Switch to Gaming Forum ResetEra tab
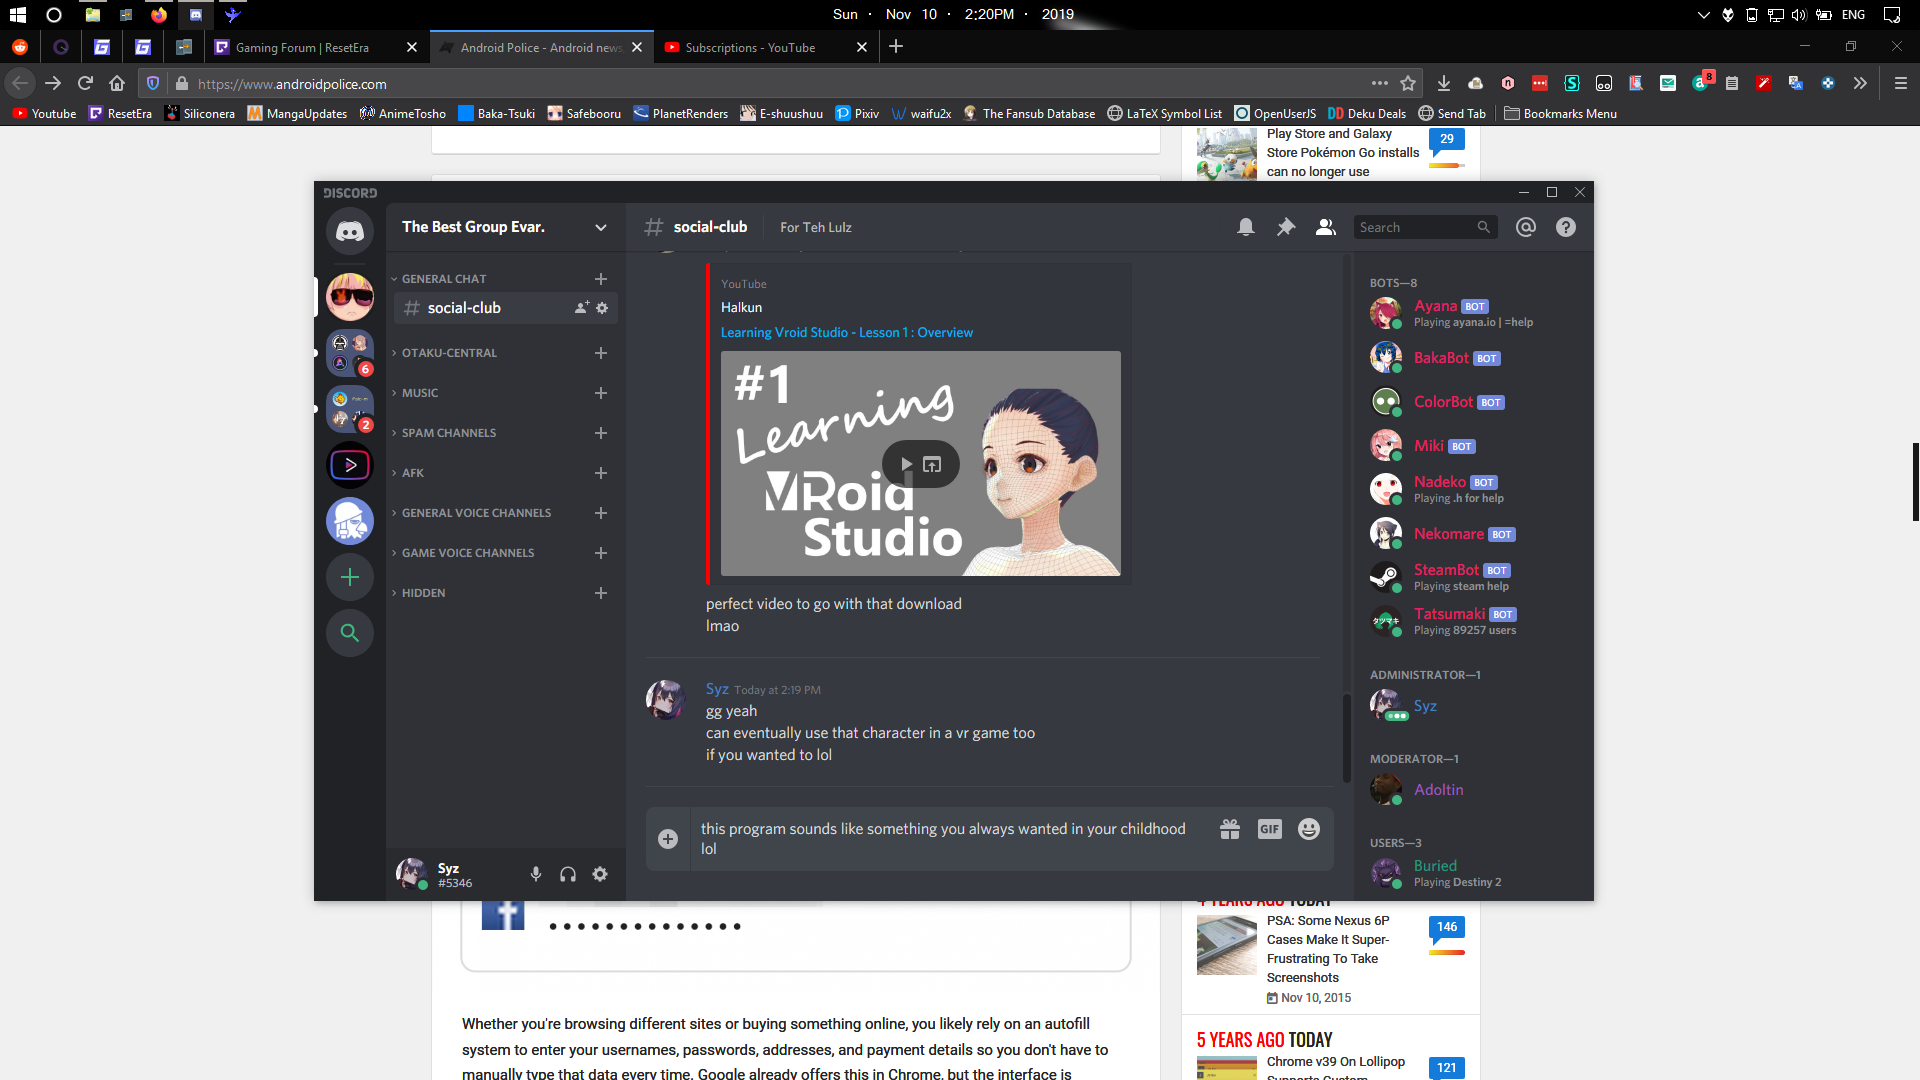1920x1080 pixels. pos(302,47)
